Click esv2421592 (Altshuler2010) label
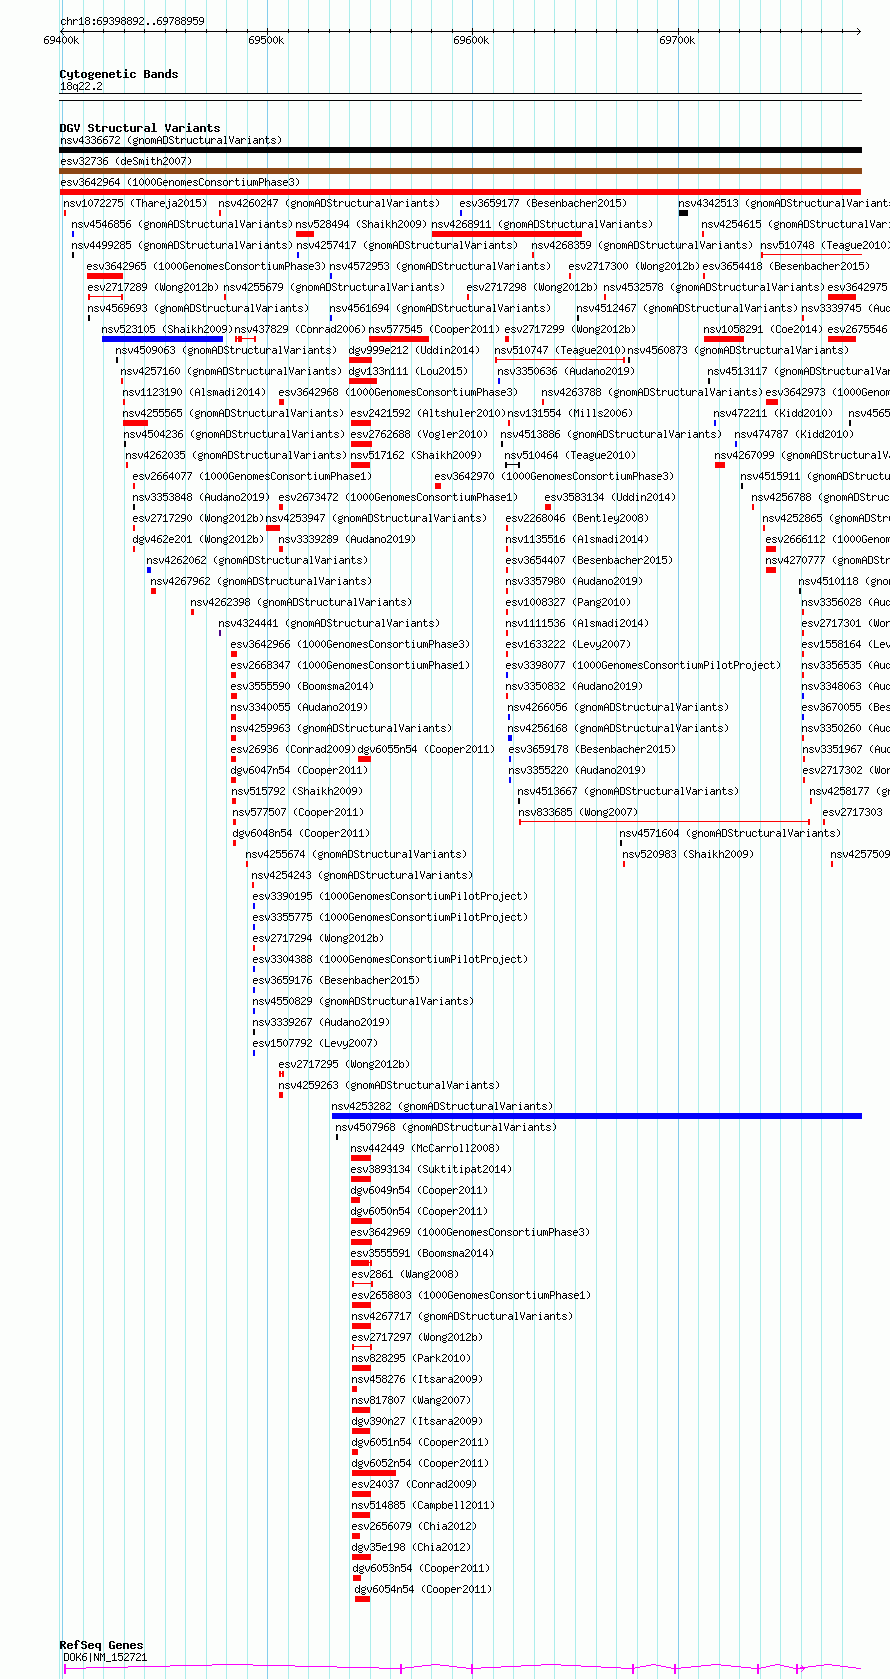The image size is (890, 1679). coord(428,413)
